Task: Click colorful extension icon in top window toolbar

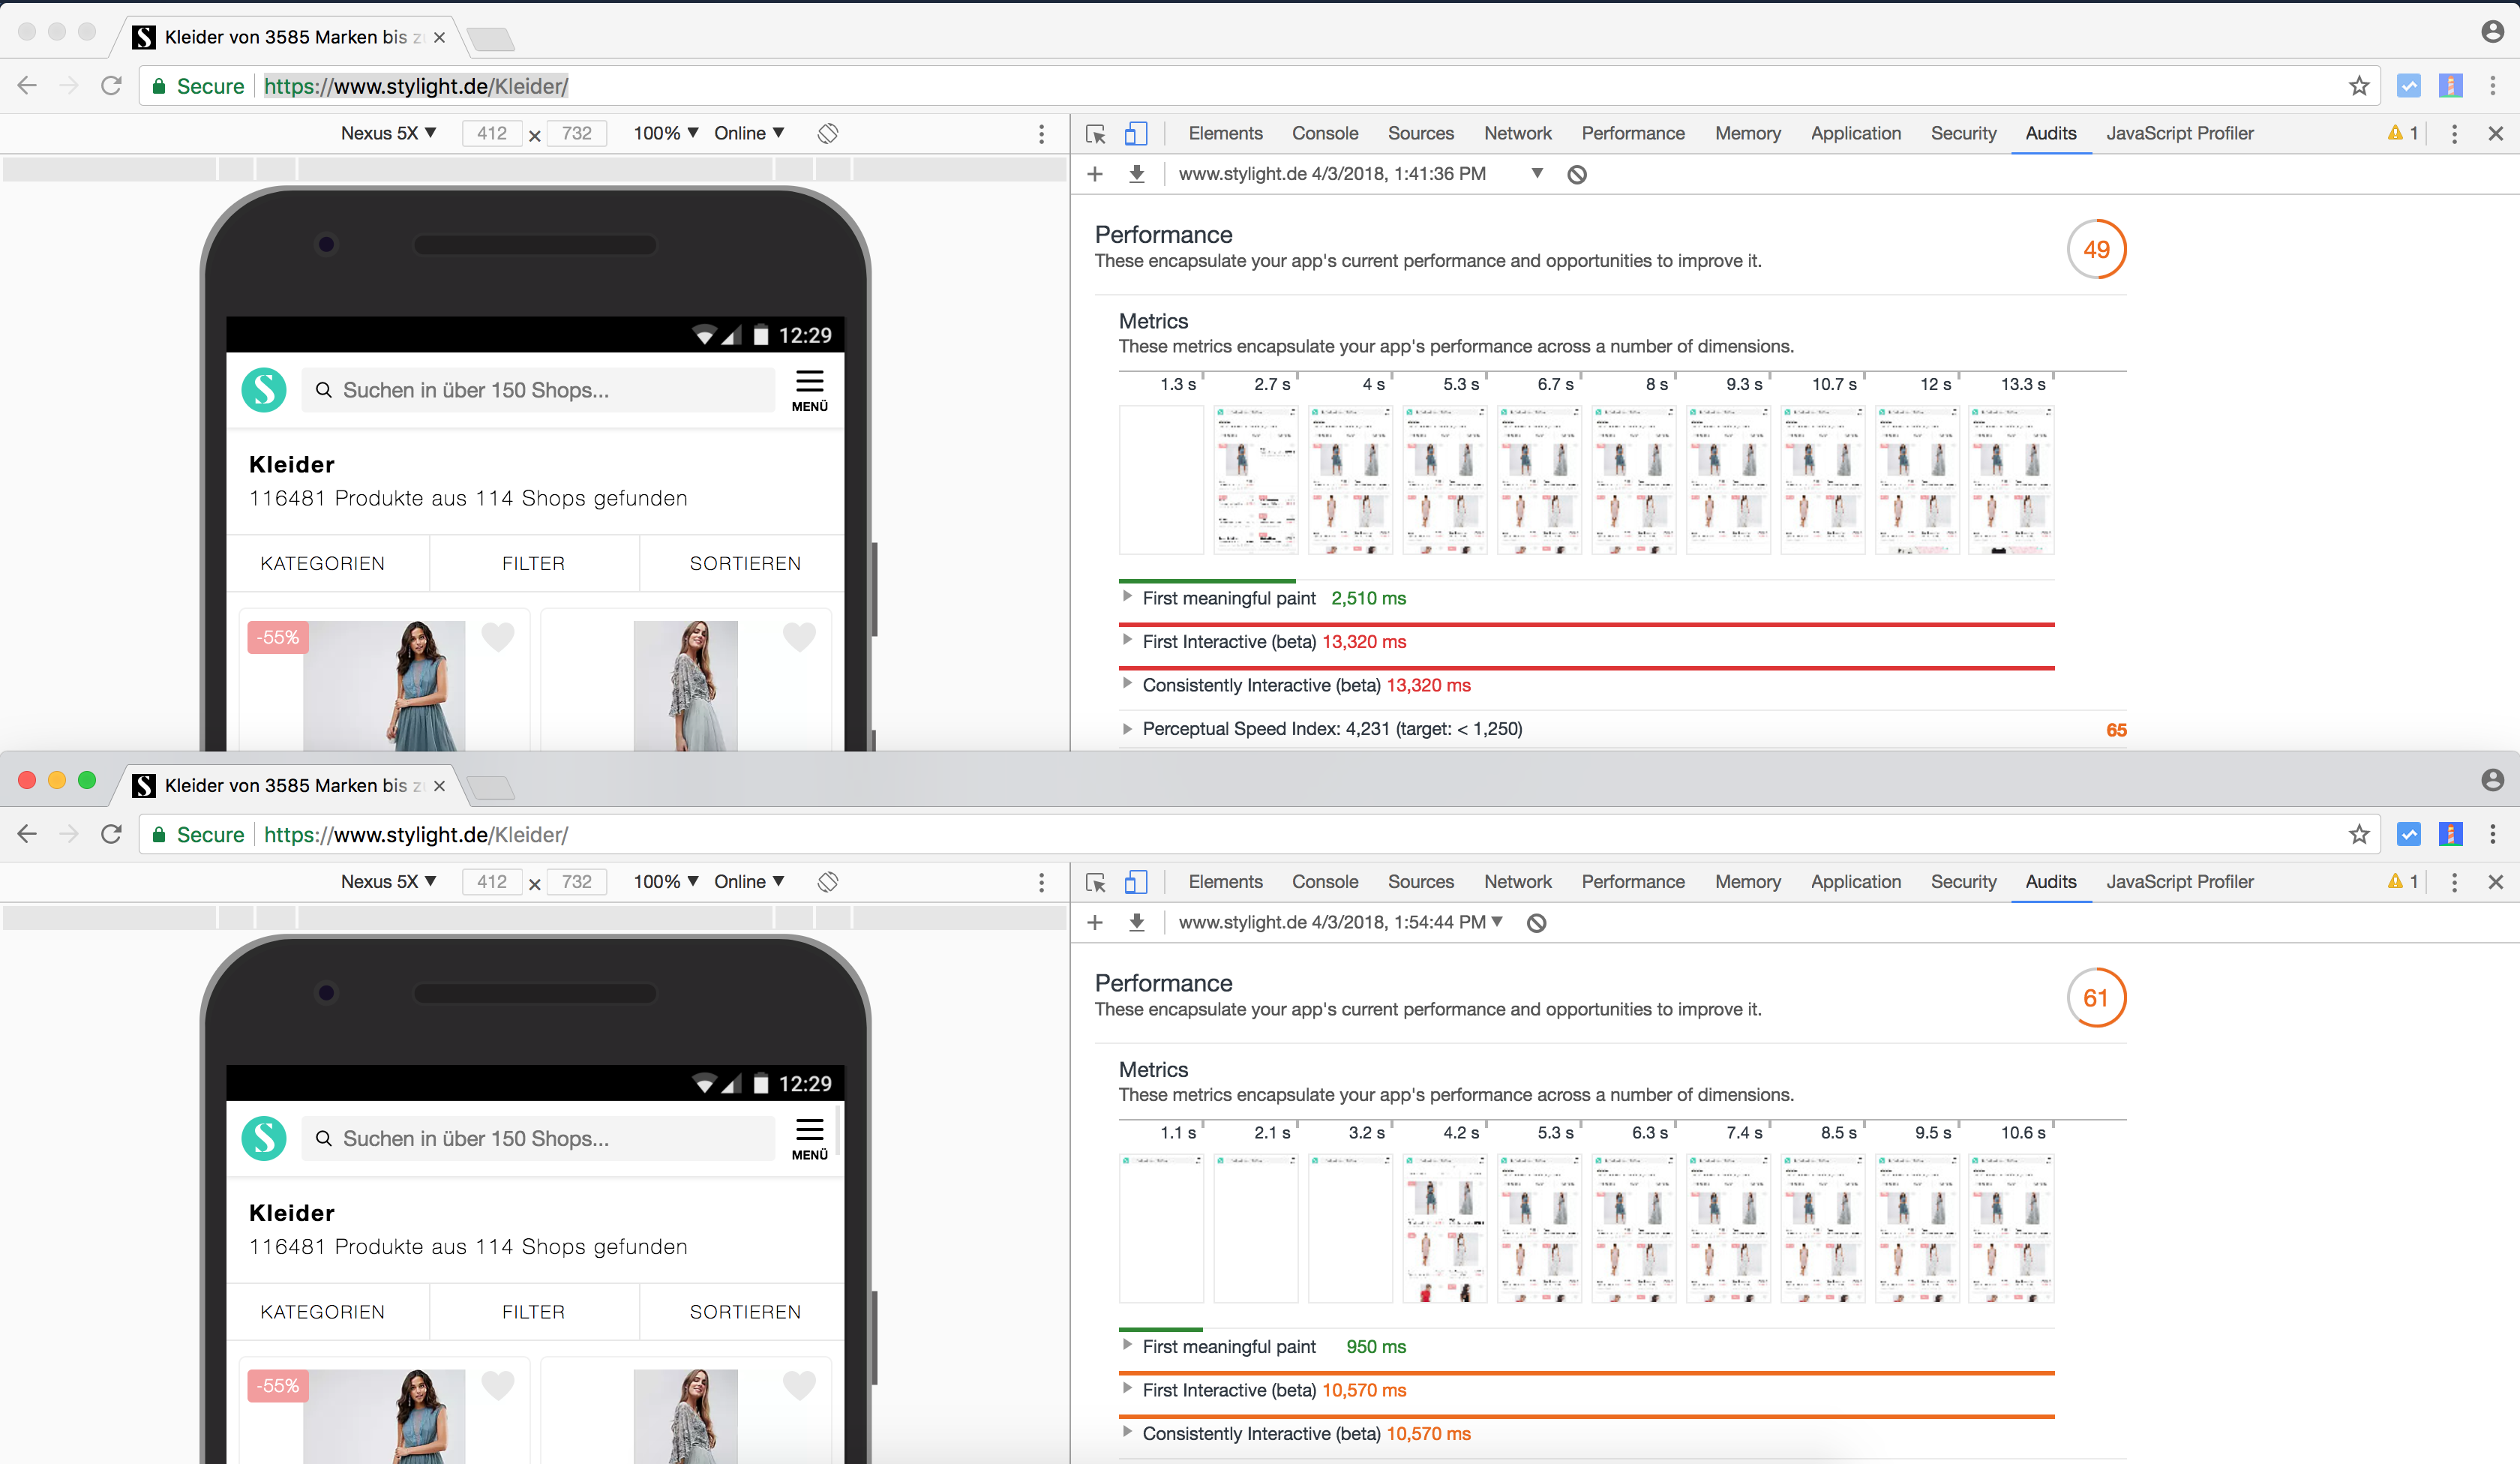Action: click(2451, 86)
